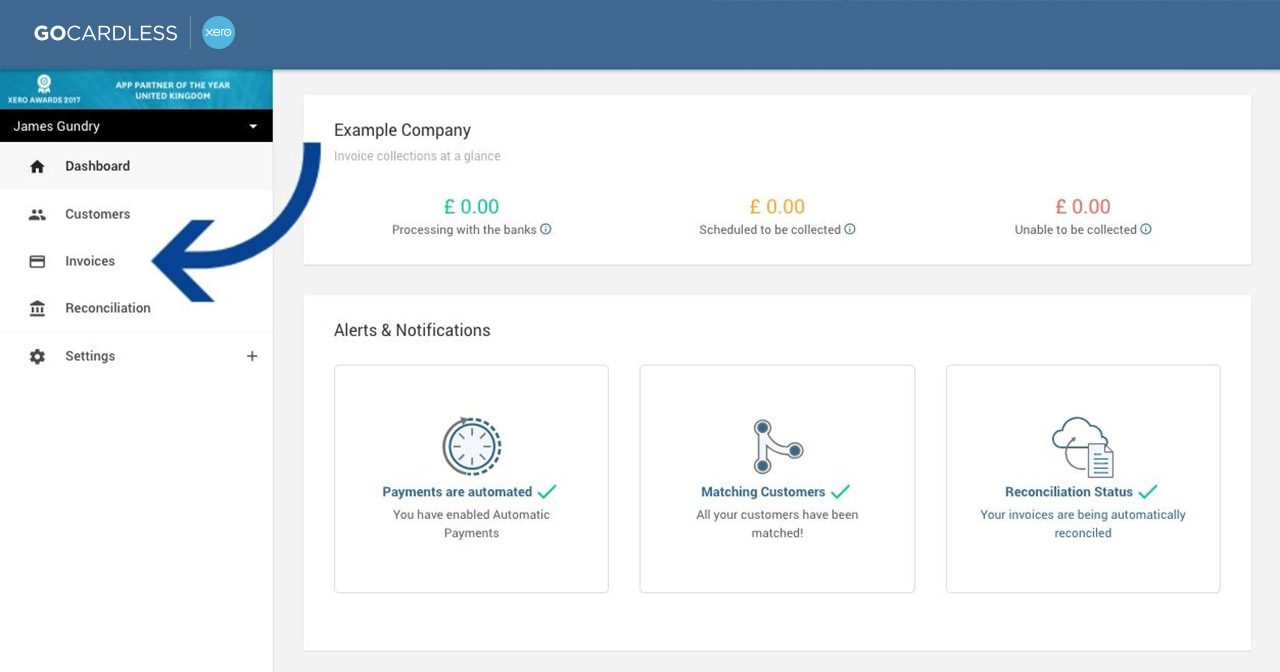
Task: Click the orange £ 0.00 scheduled amount
Action: click(777, 207)
